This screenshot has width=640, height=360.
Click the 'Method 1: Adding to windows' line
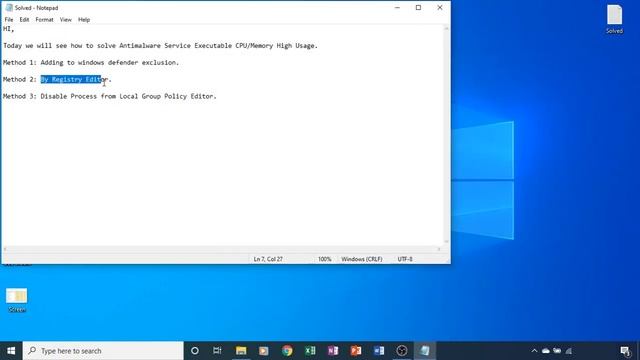click(x=91, y=62)
